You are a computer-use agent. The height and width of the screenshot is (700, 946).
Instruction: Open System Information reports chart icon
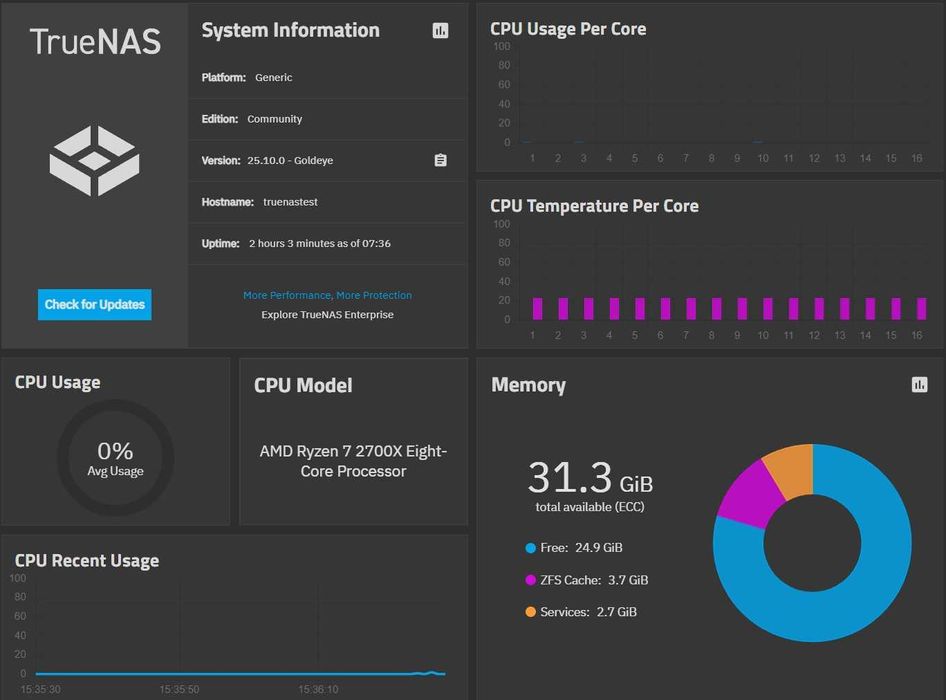[x=440, y=31]
